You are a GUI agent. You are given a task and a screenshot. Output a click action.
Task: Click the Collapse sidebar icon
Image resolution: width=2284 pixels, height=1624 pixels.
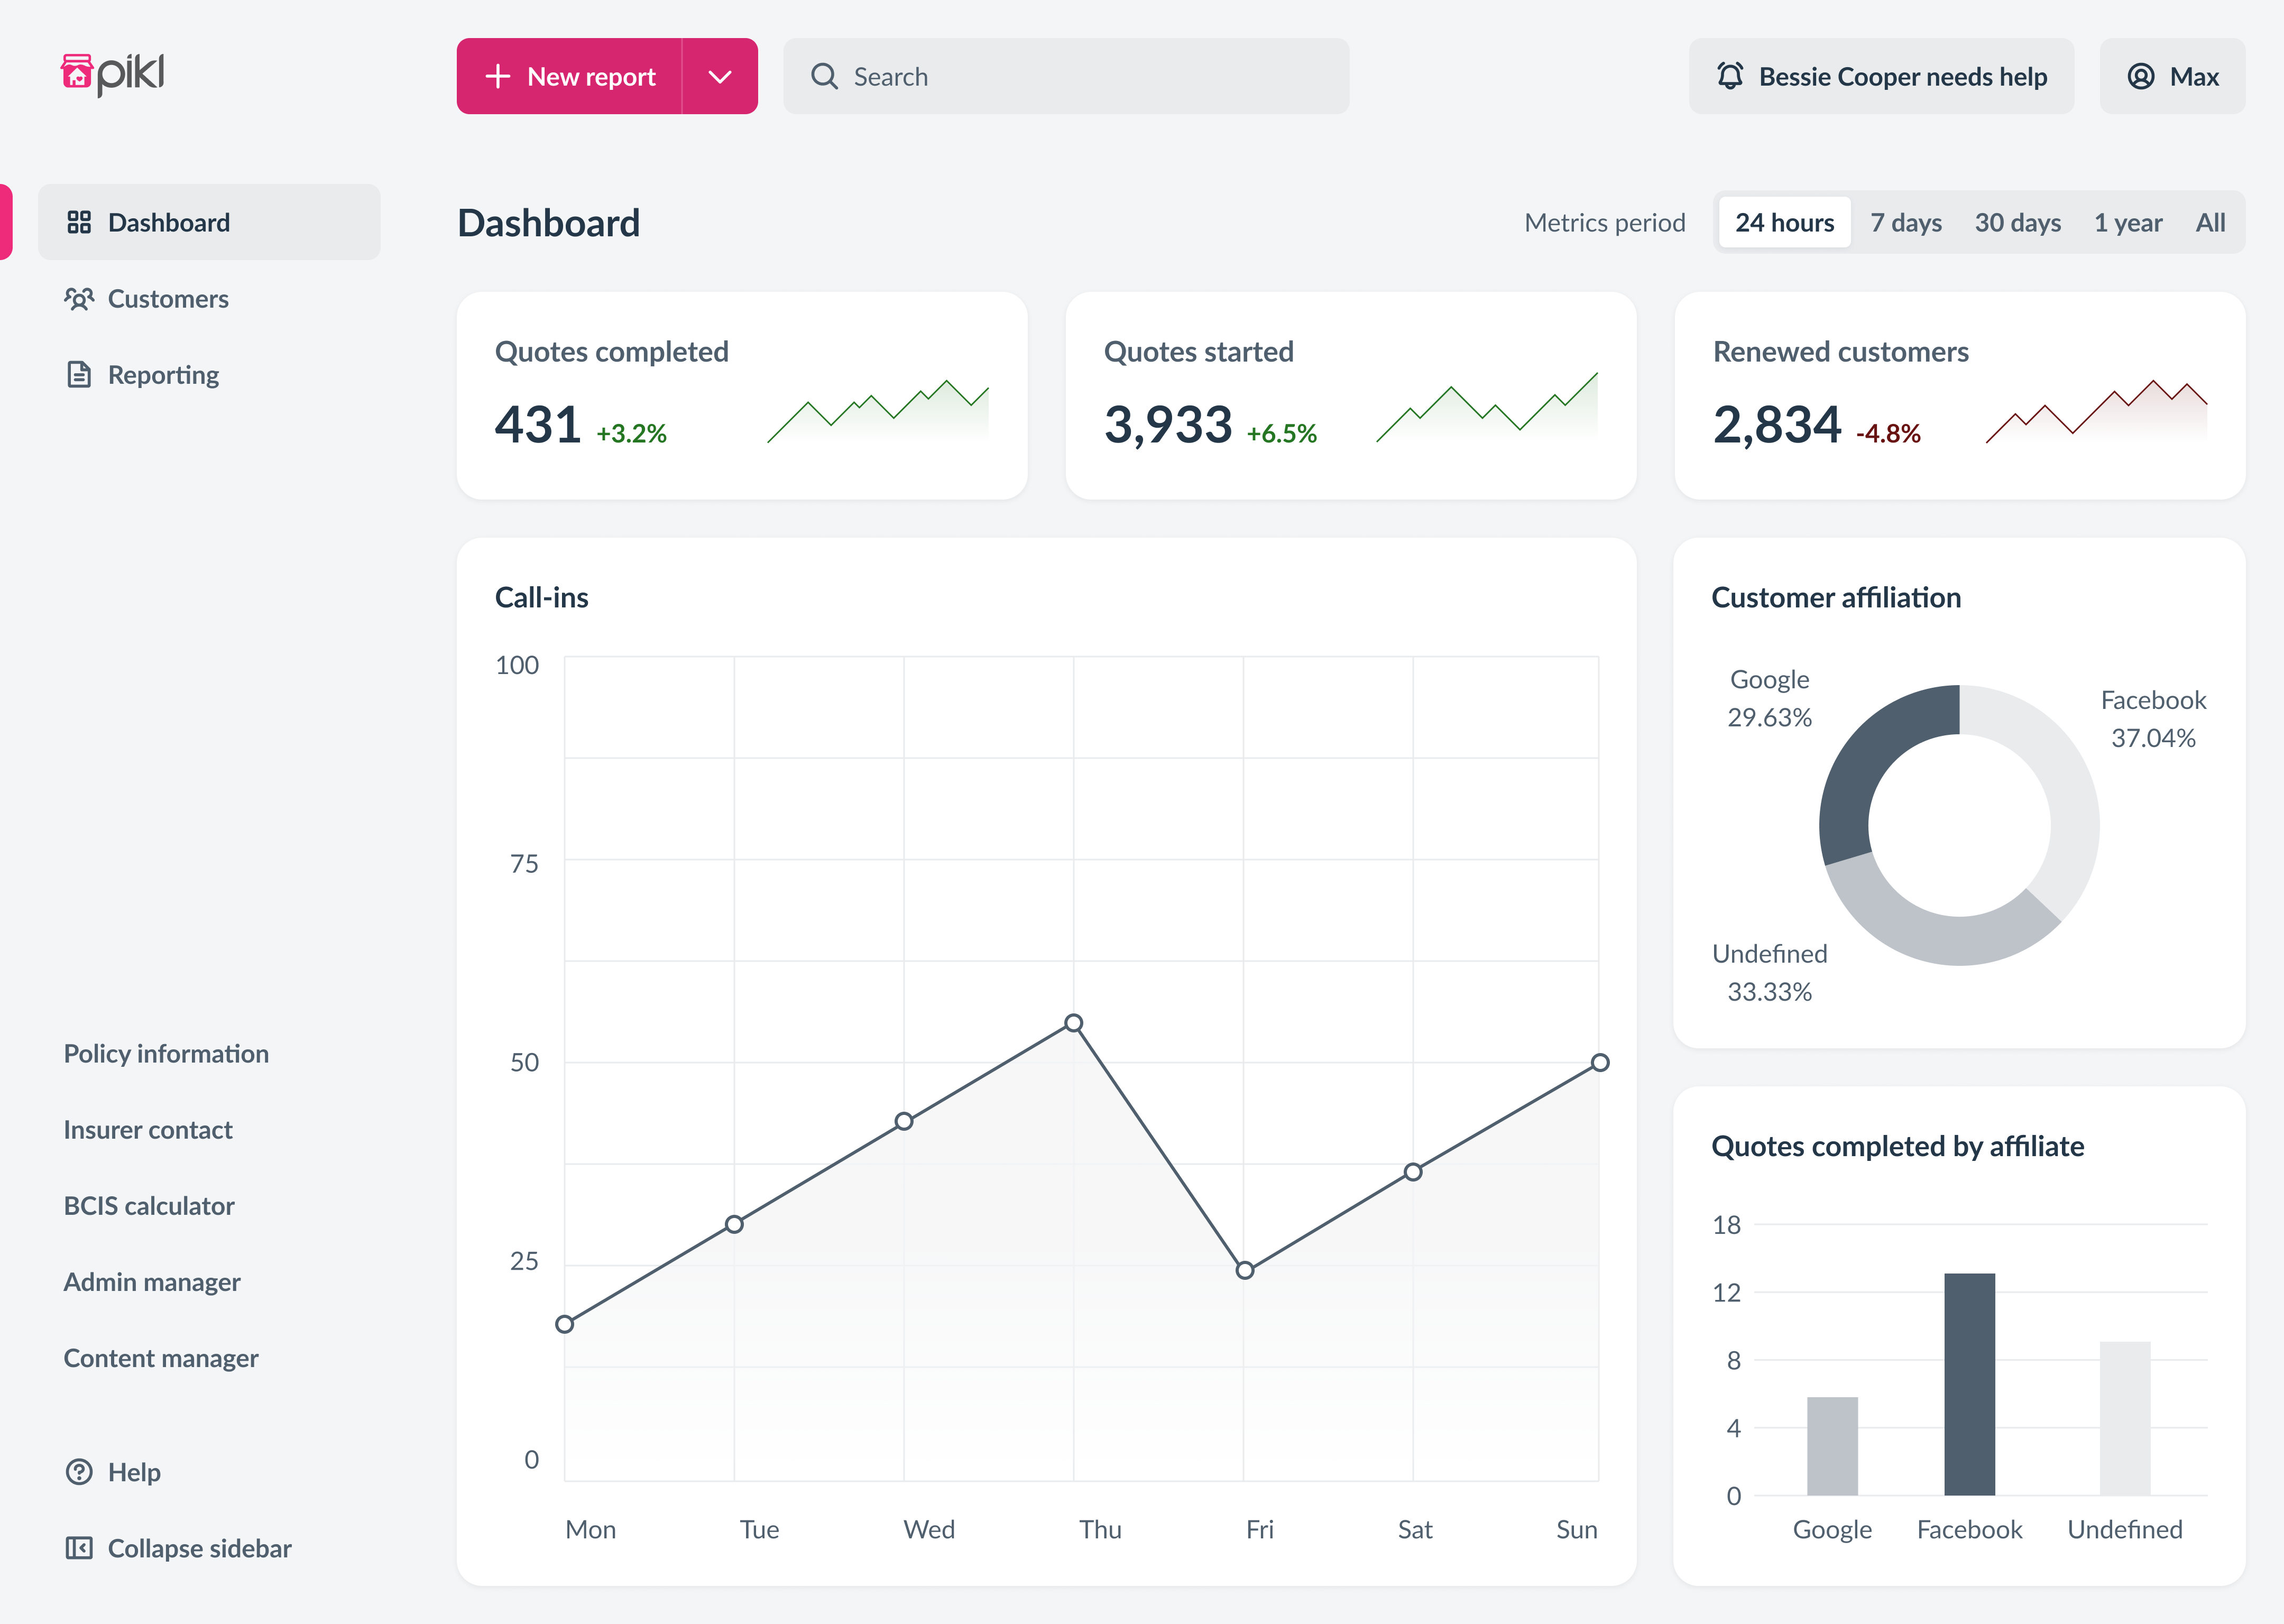pos(79,1548)
